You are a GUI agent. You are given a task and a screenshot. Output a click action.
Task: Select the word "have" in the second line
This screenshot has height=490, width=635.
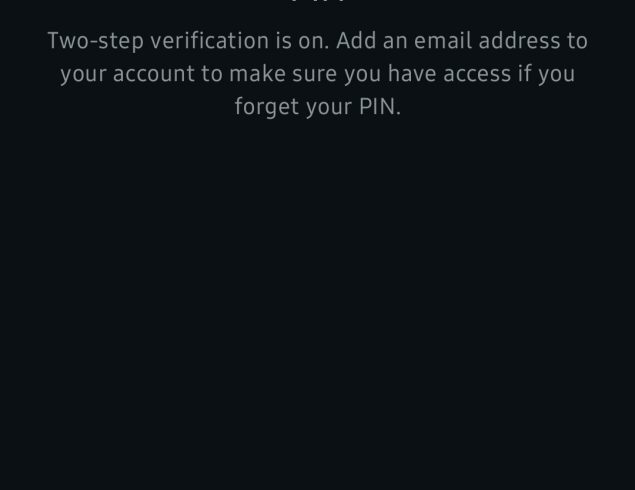click(x=412, y=74)
